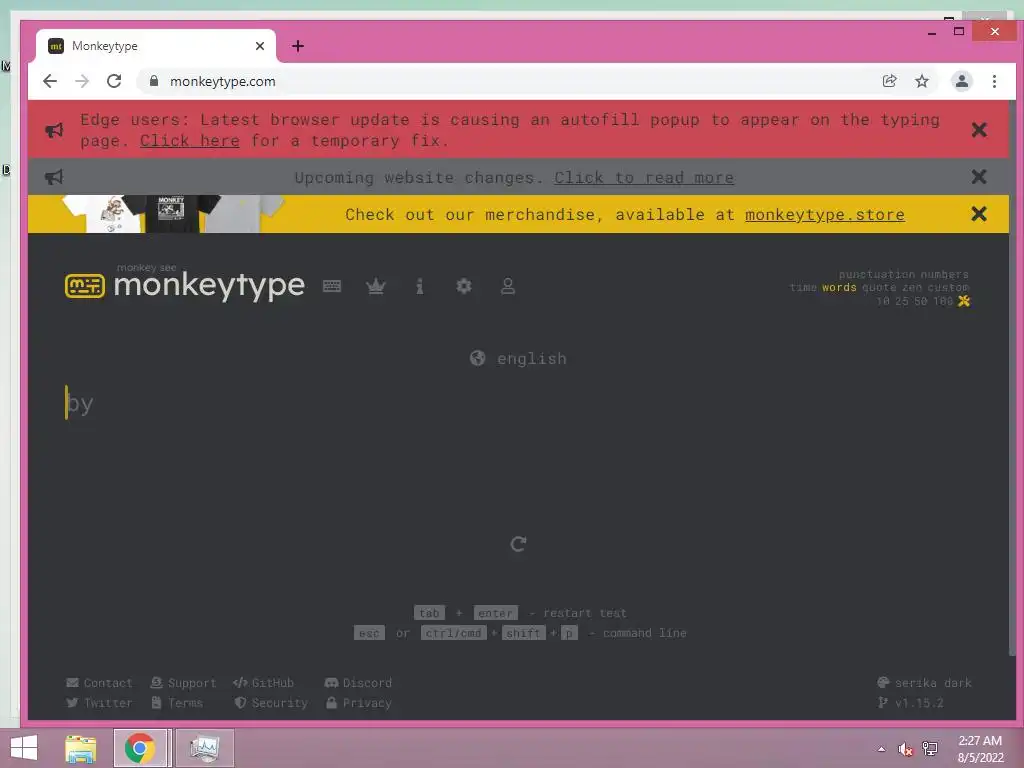The image size is (1024, 768).
Task: Open Terms footer link
Action: (x=177, y=703)
